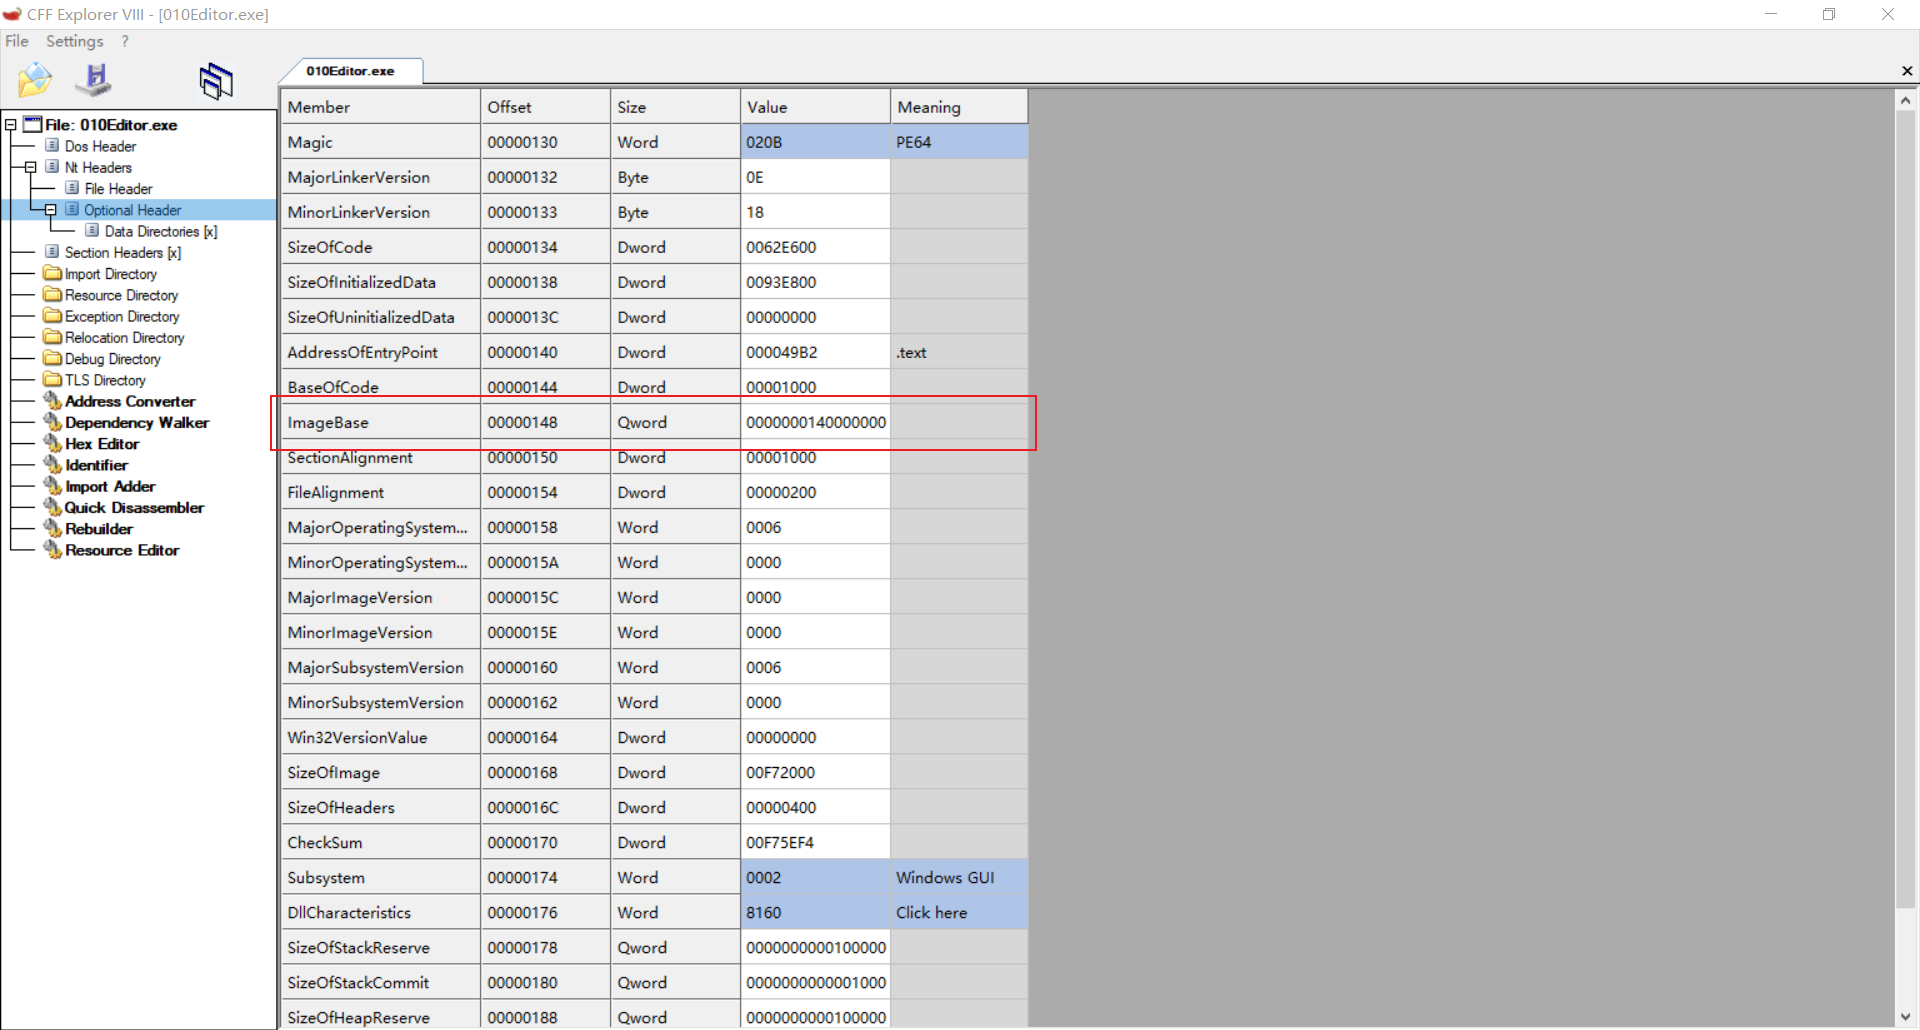The image size is (1920, 1030).
Task: Select the DllCharacteristics value 8160
Action: point(816,912)
